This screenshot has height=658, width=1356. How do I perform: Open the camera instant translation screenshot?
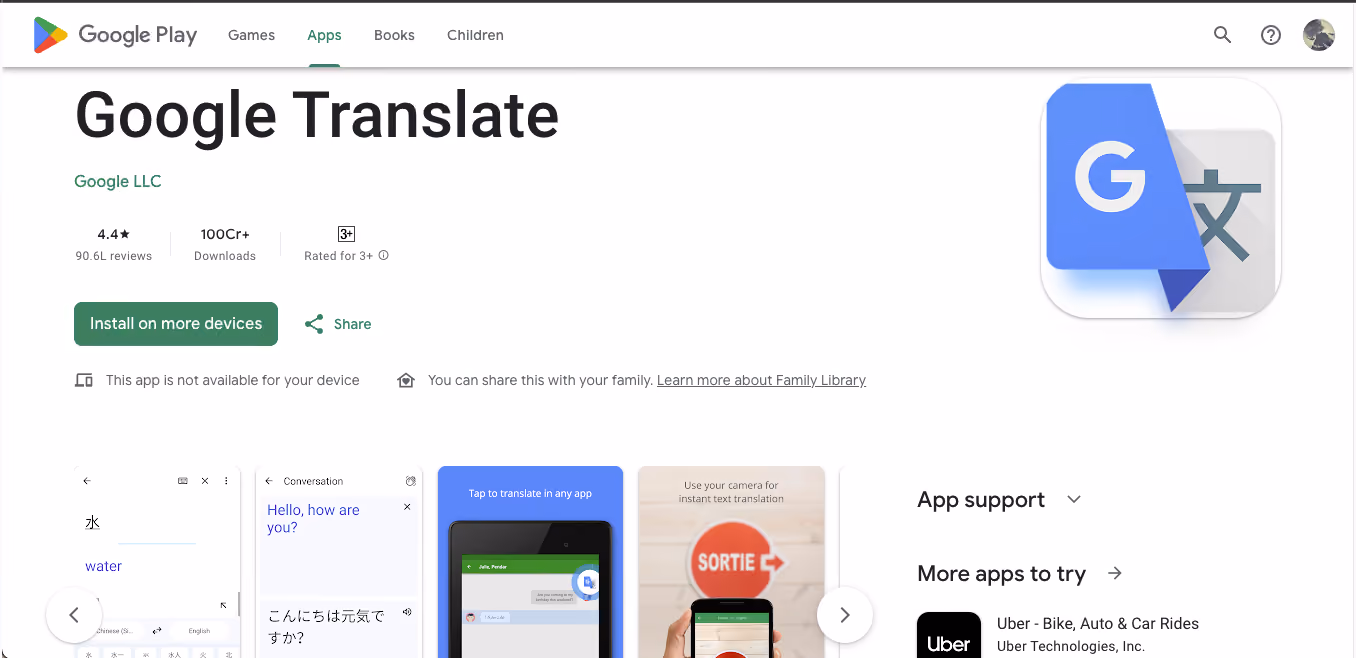732,562
